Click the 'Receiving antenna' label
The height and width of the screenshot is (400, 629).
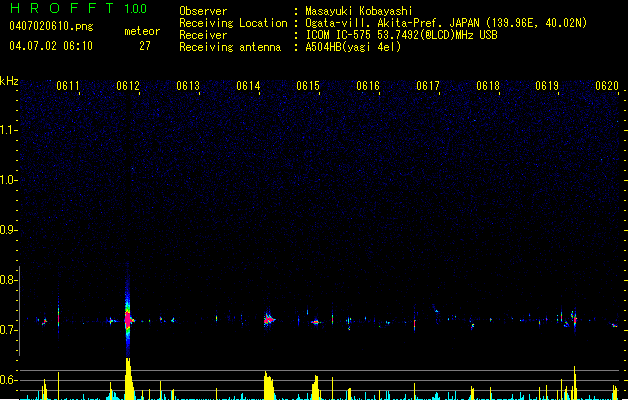[x=230, y=47]
